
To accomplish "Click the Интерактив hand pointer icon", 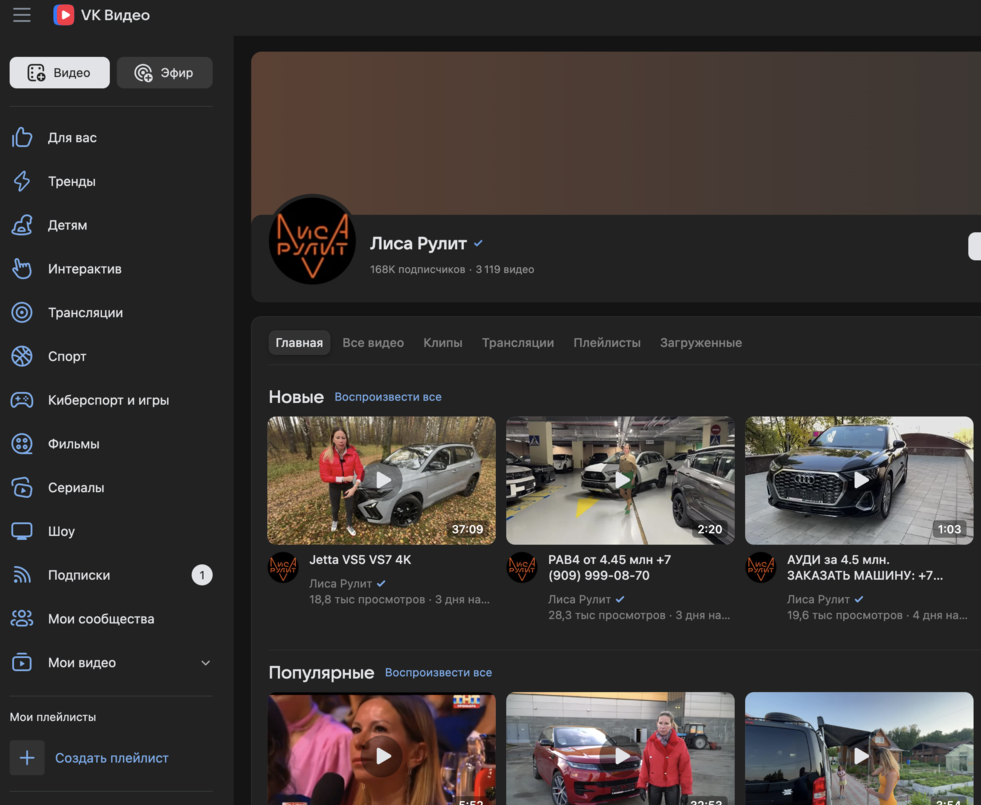I will (22, 269).
